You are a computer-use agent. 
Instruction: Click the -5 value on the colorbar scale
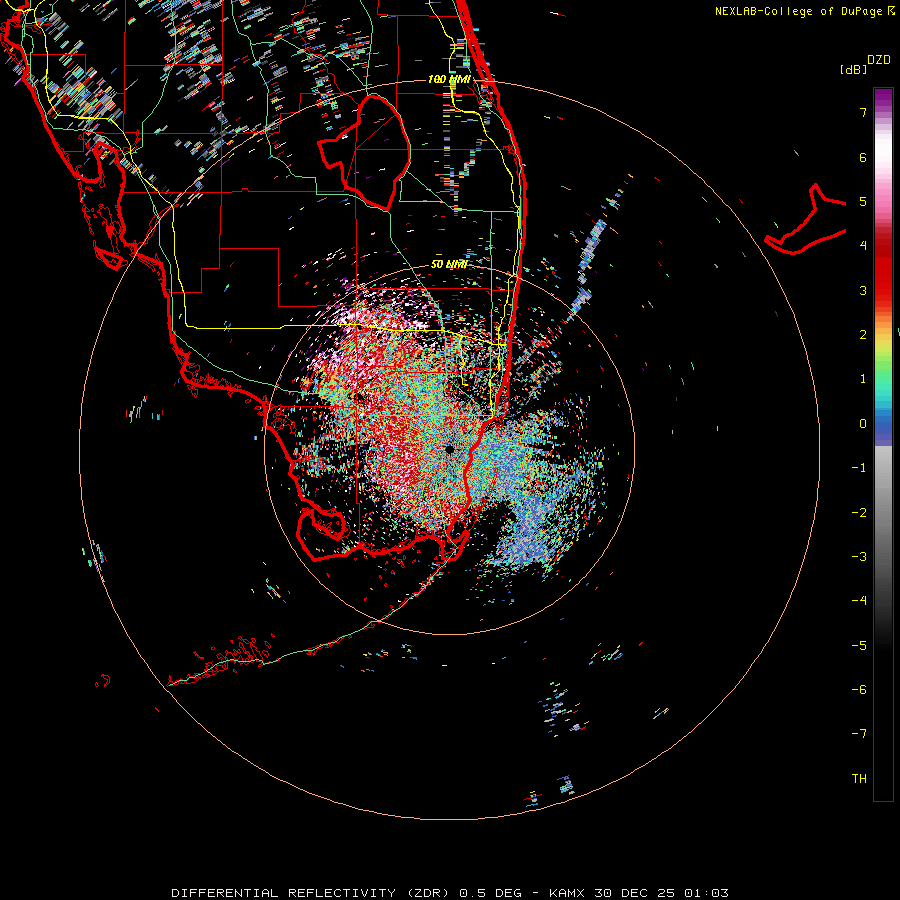tap(859, 646)
